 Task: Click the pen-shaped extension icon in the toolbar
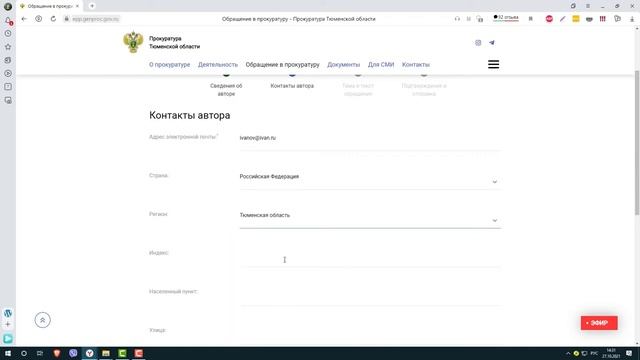[x=562, y=19]
